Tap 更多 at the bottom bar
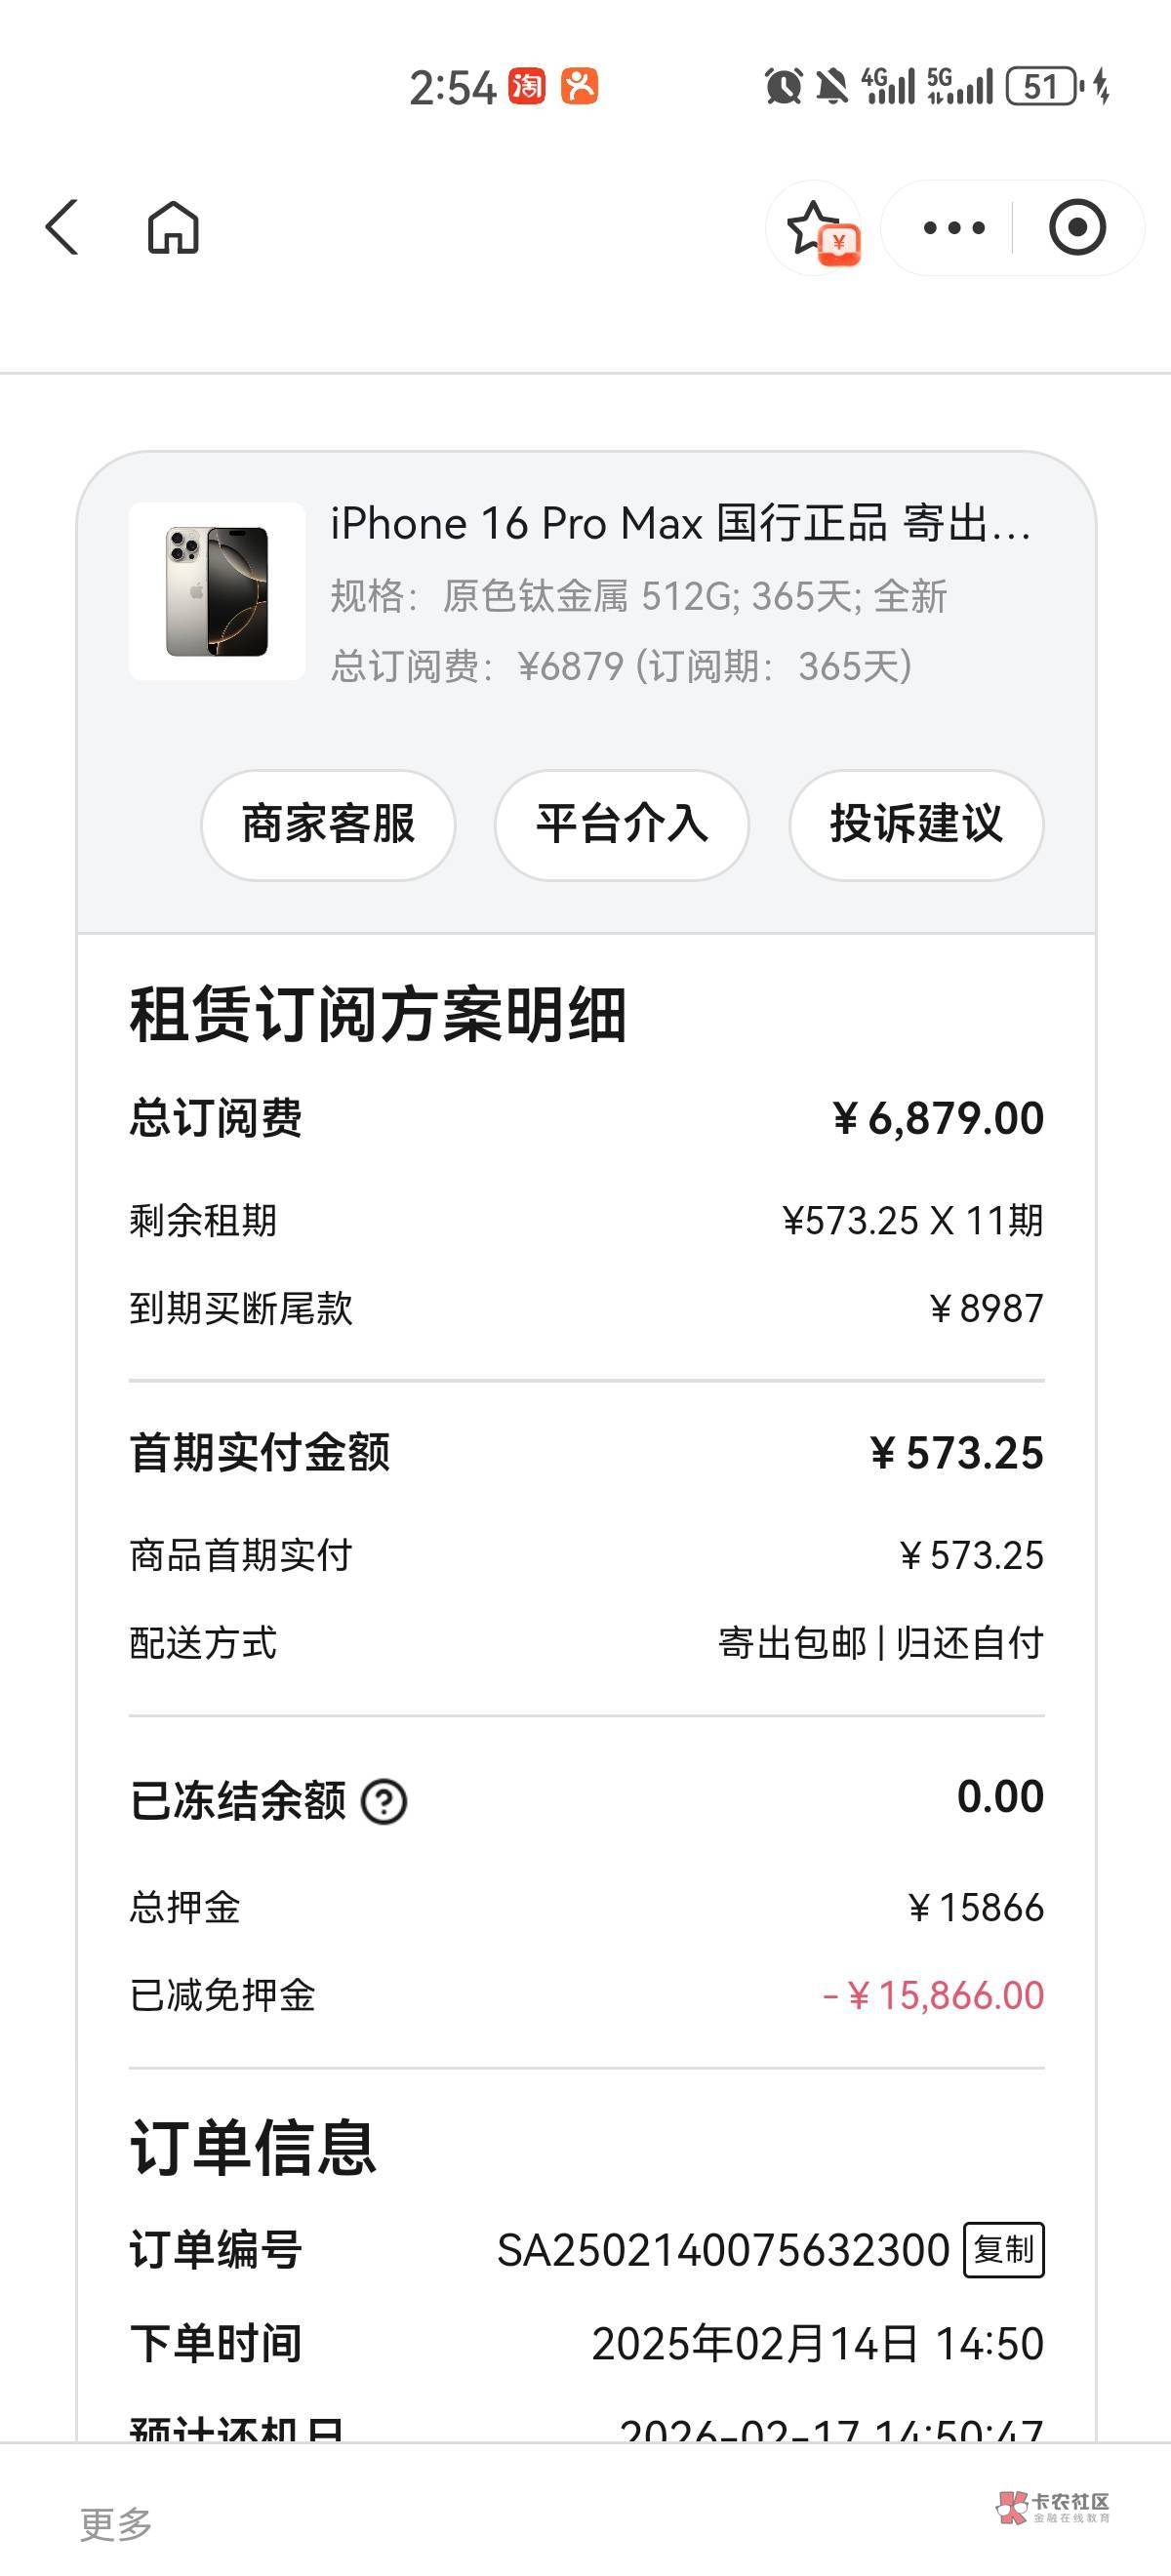The image size is (1171, 2576). (x=116, y=2523)
